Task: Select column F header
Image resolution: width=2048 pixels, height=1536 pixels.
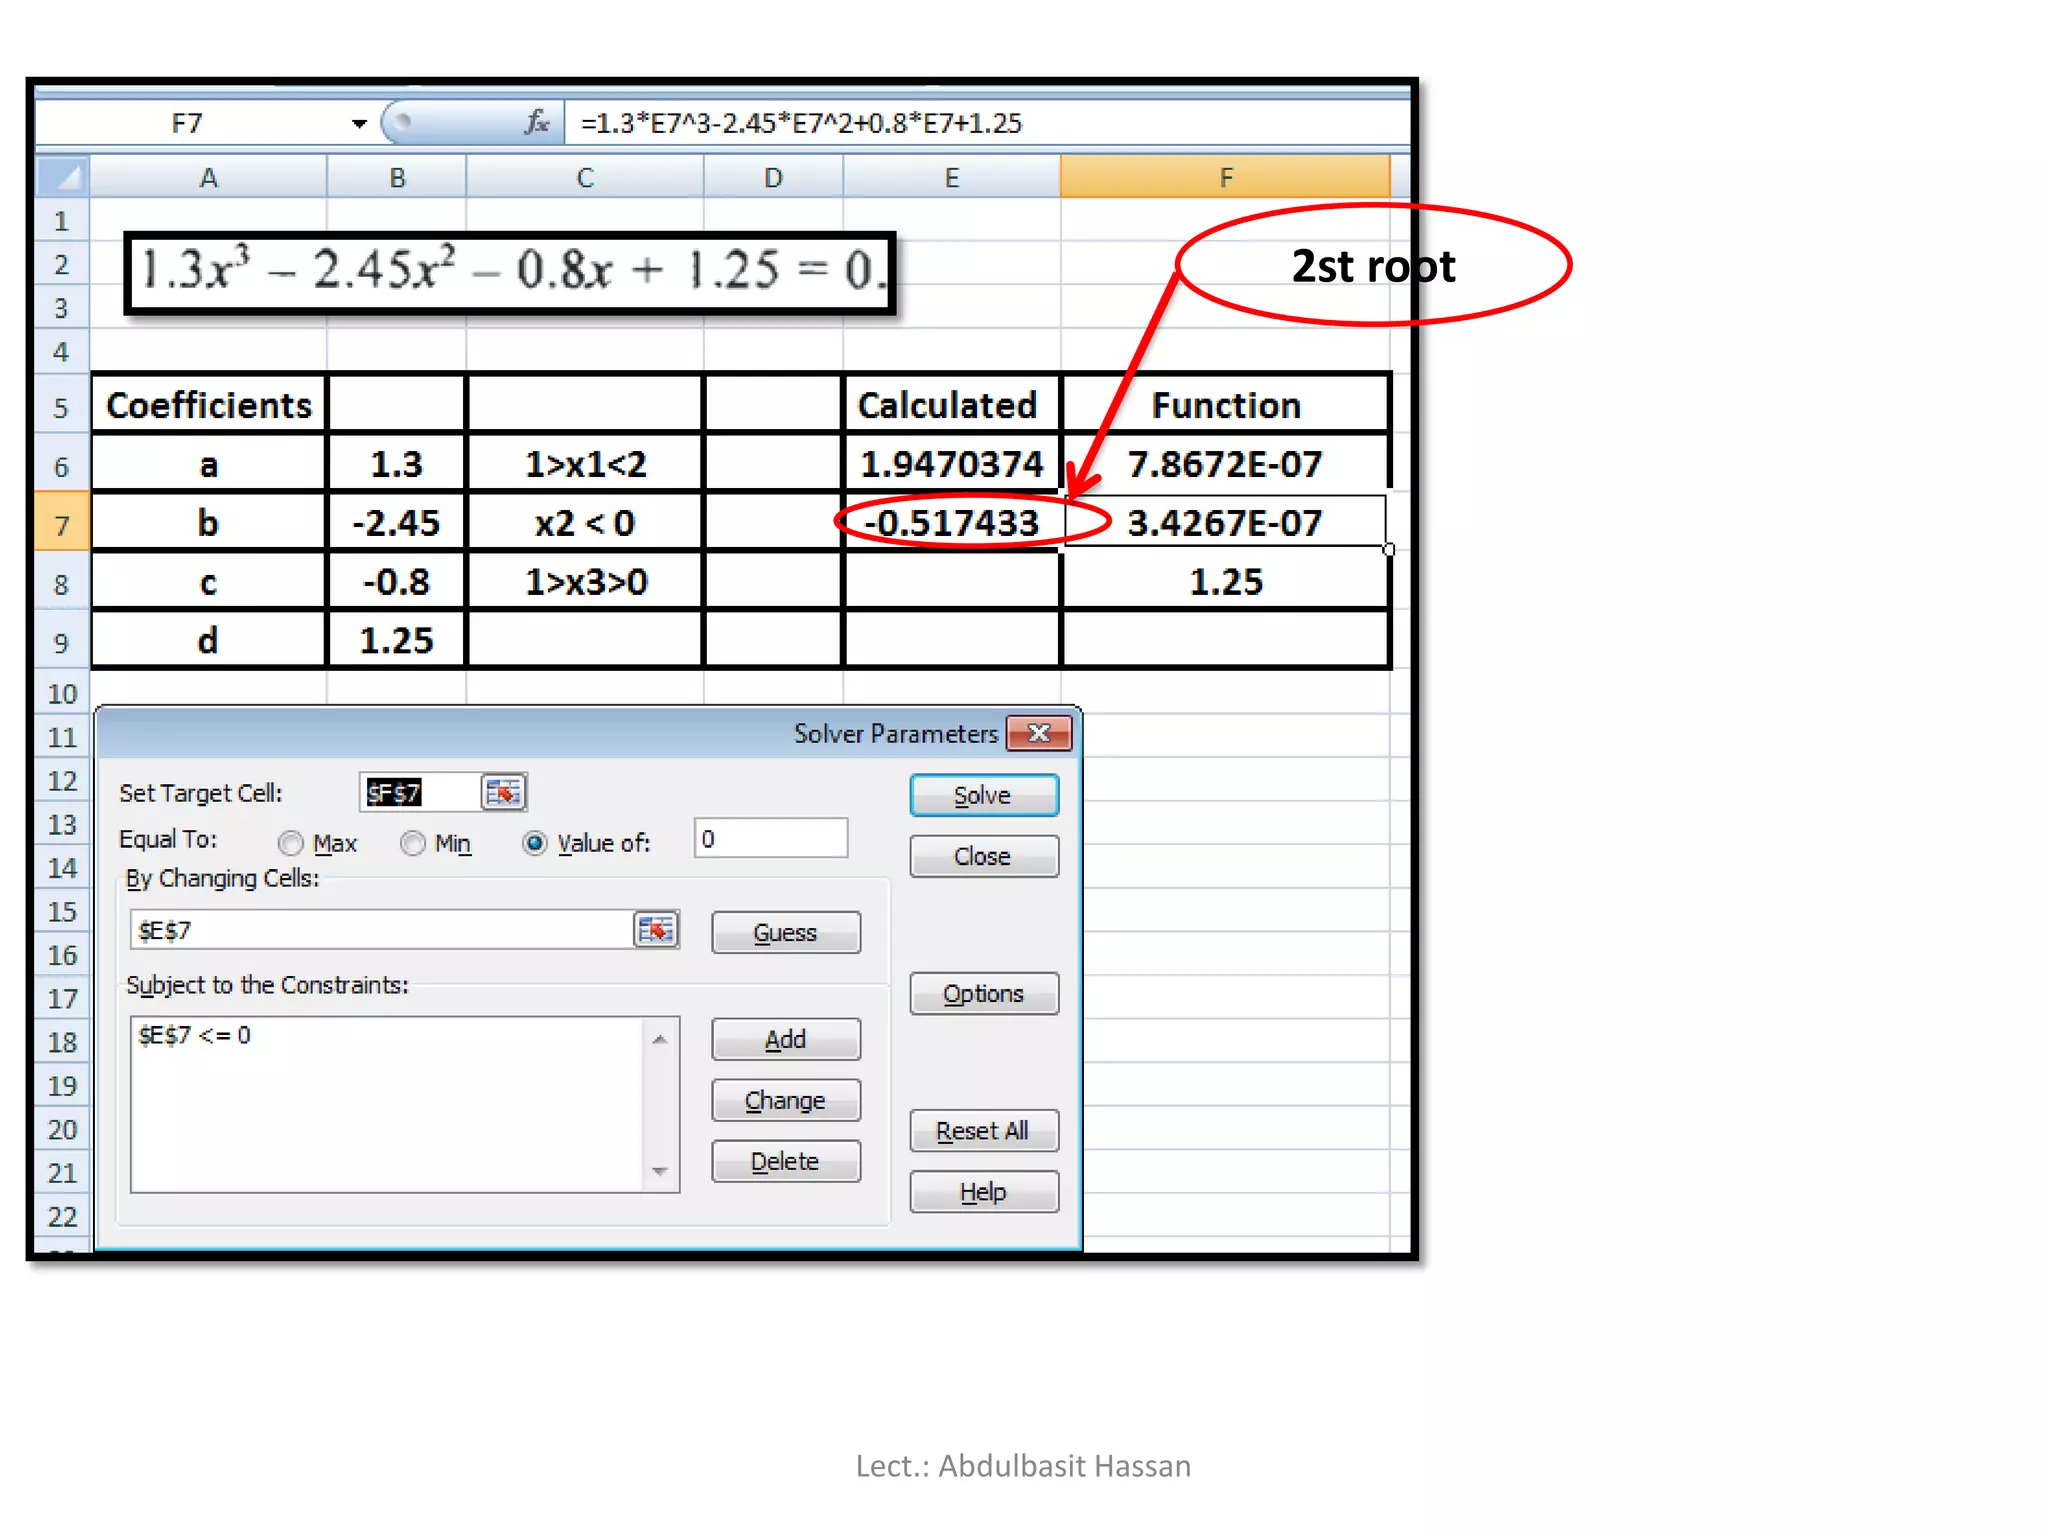Action: pos(1225,177)
